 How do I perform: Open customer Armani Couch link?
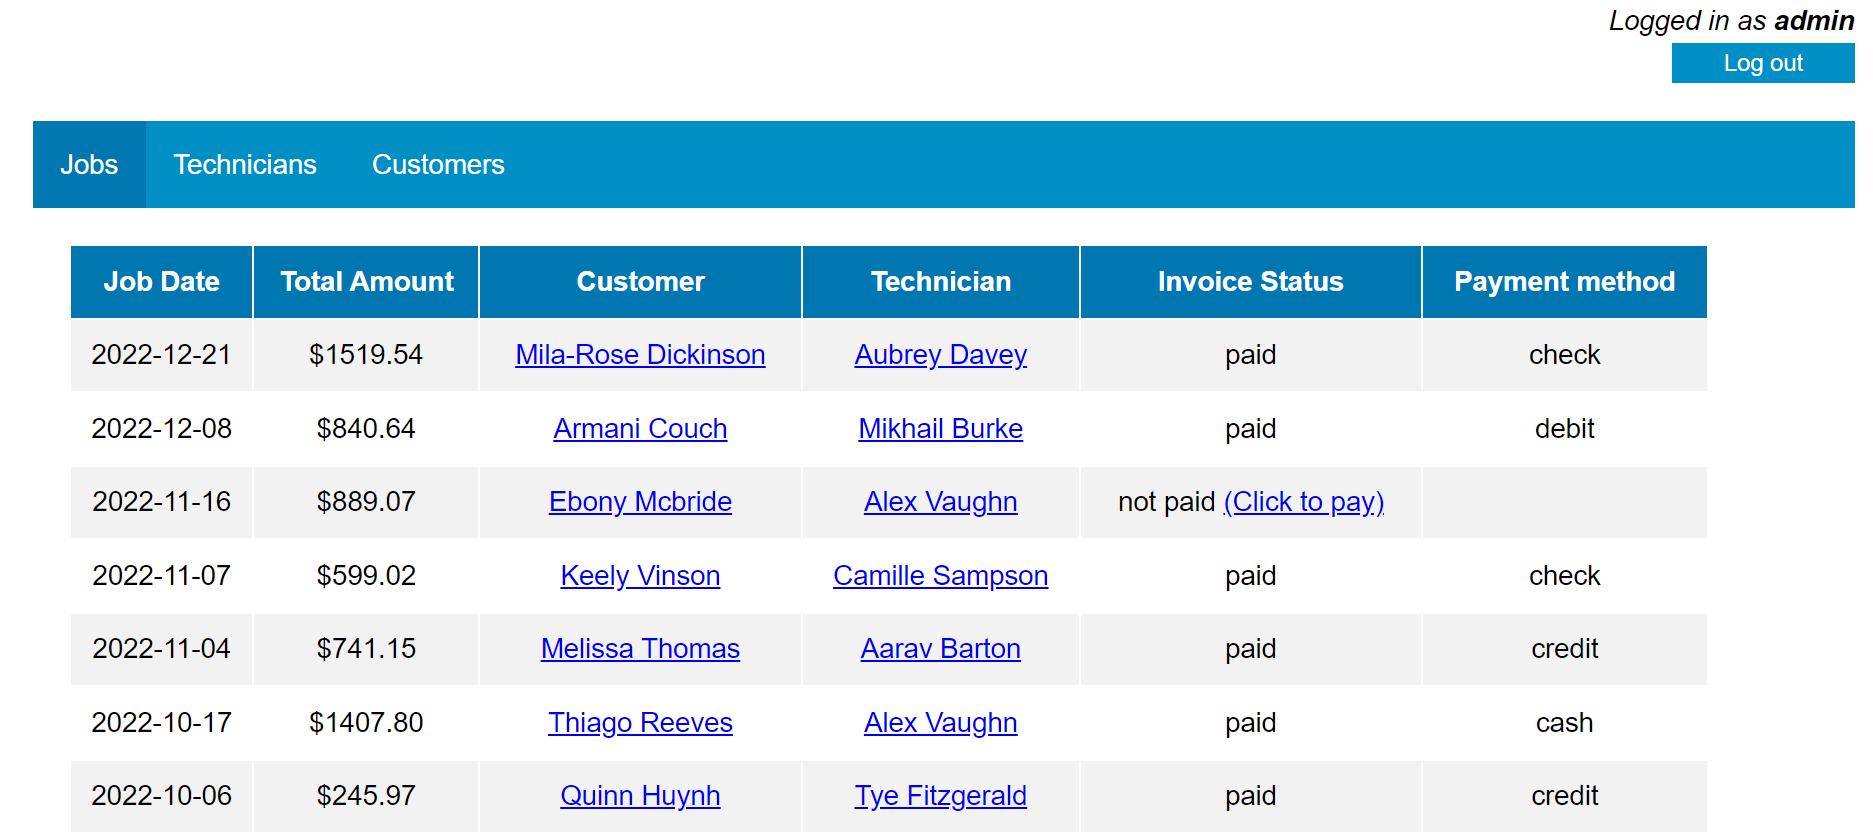(x=640, y=429)
